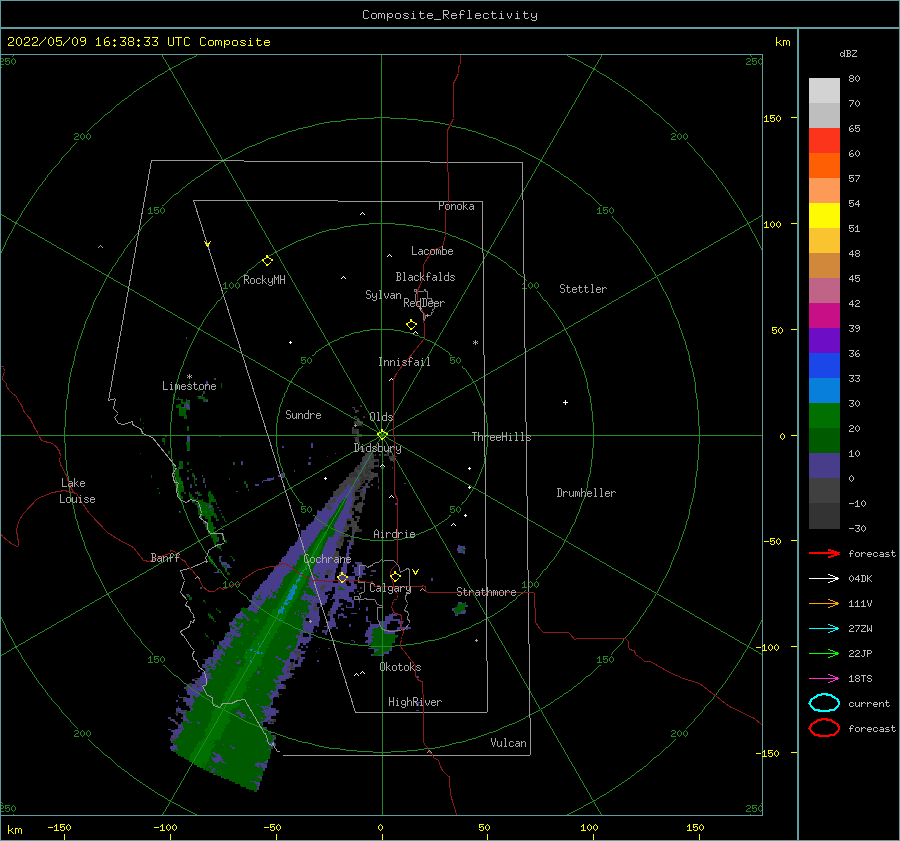Click the 'Innisfail' city label
Viewport: 900px width, 841px height.
(x=404, y=362)
